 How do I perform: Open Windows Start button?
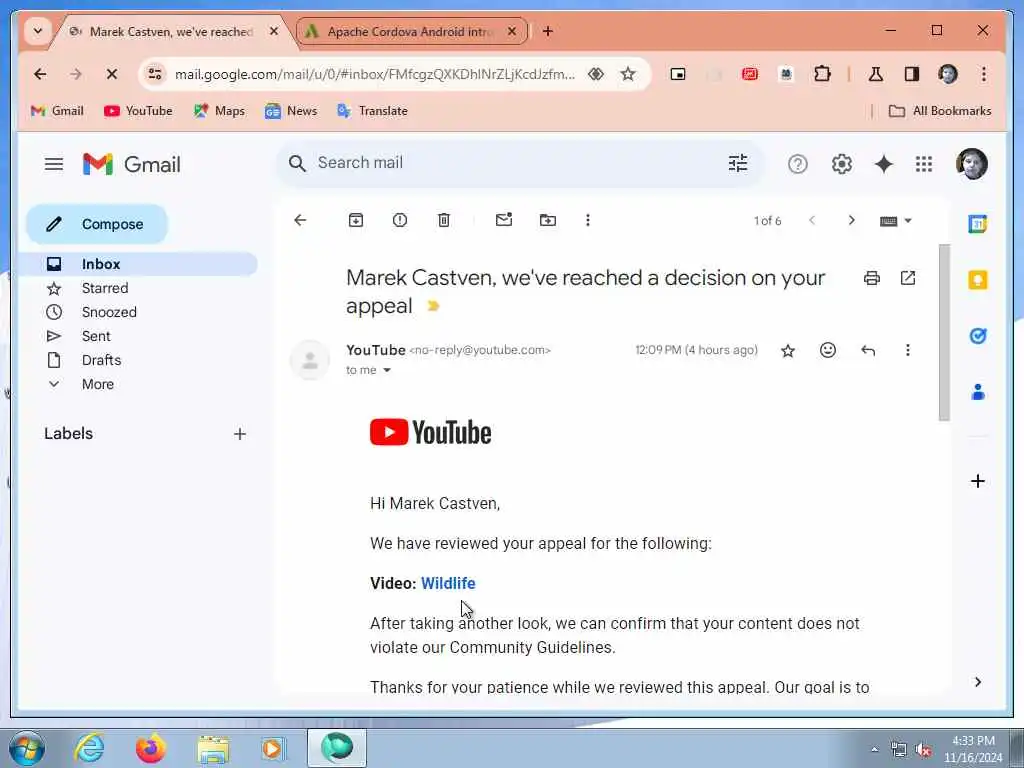tap(27, 748)
